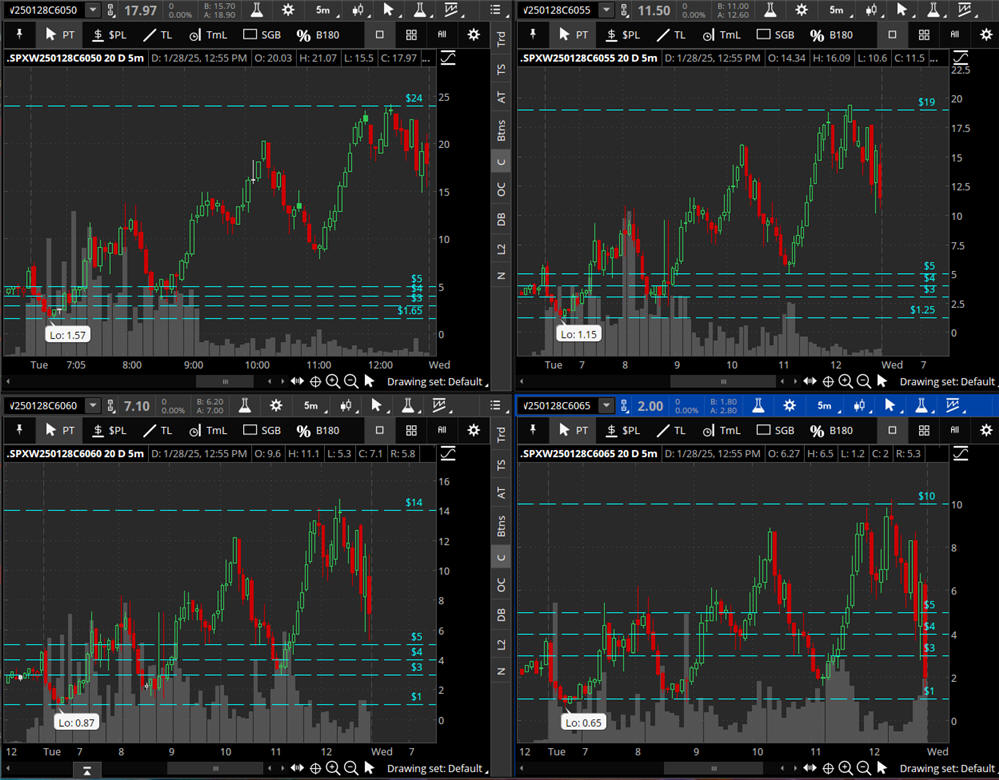The width and height of the screenshot is (999, 780).
Task: Select $PL price level tool in 6065 toolbar
Action: [x=622, y=430]
